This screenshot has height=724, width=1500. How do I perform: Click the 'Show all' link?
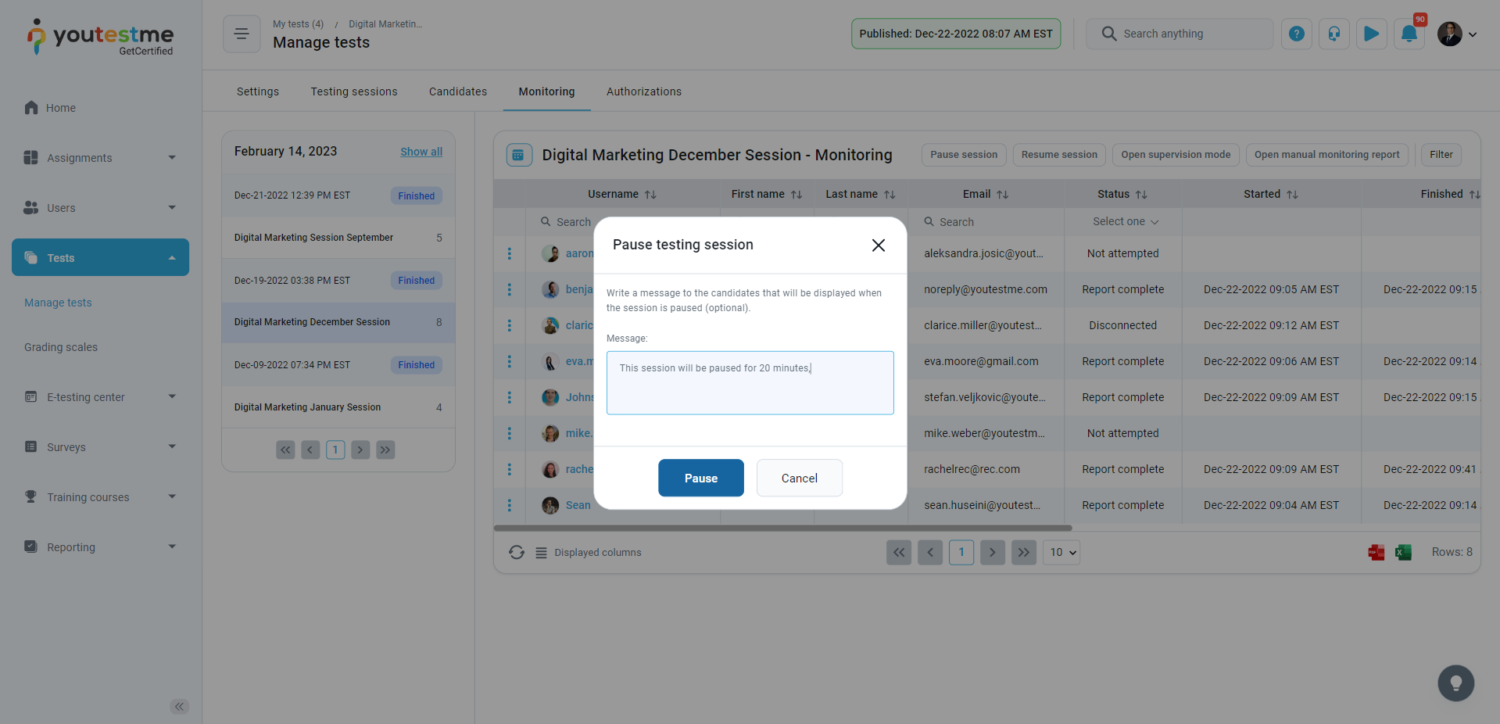[421, 152]
